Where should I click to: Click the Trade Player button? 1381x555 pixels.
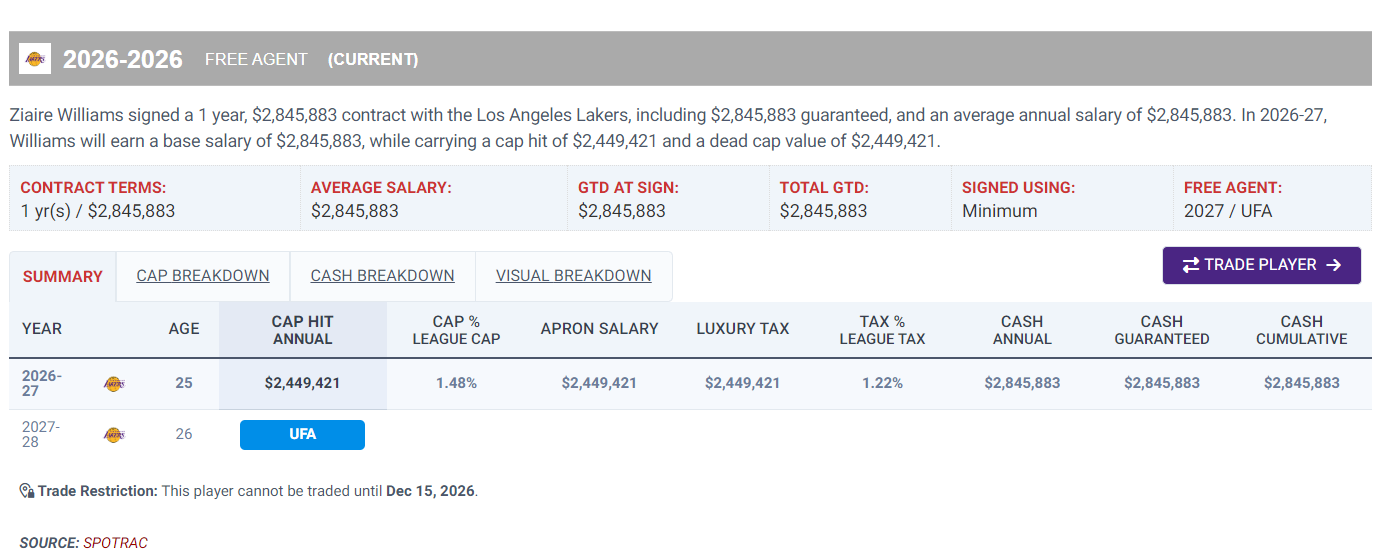point(1262,265)
